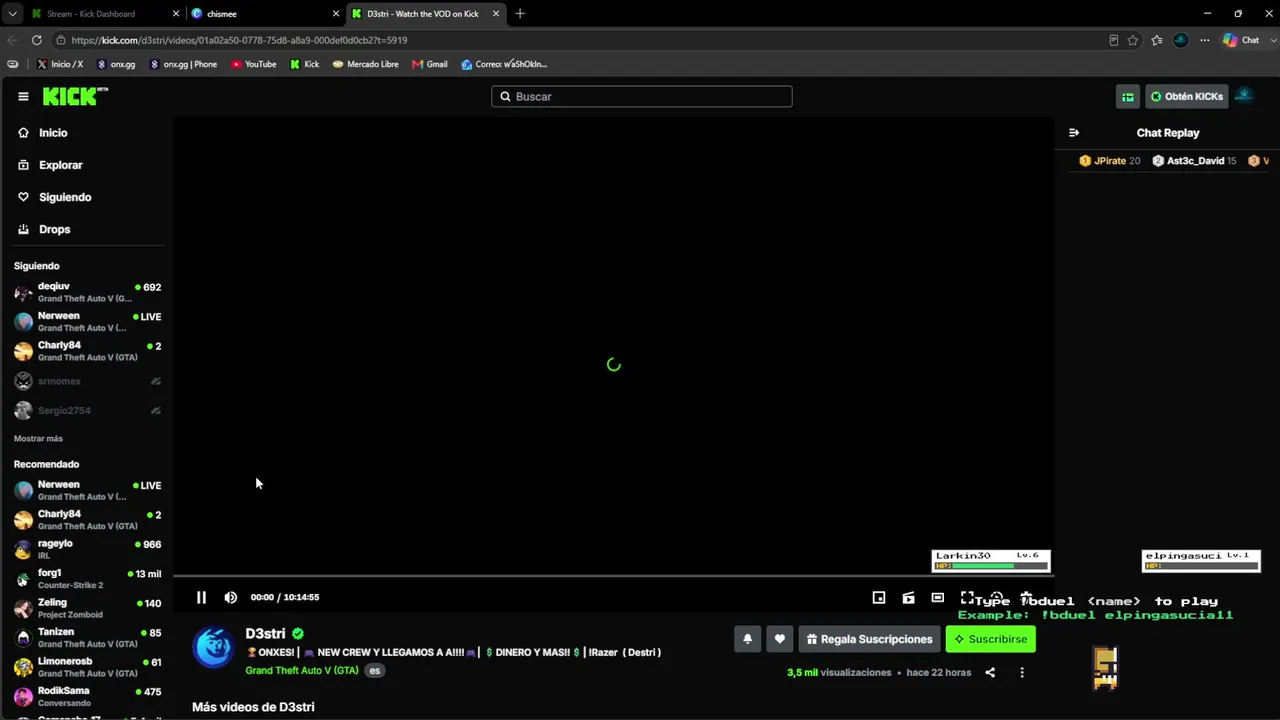Expand followed channels with Mostrar más

click(x=38, y=438)
